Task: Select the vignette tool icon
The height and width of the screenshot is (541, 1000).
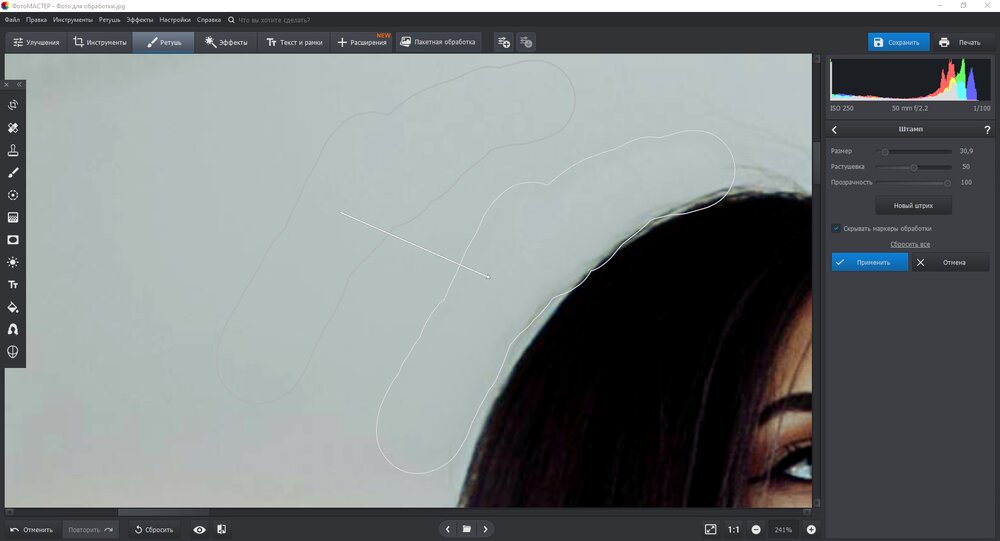Action: [x=13, y=240]
